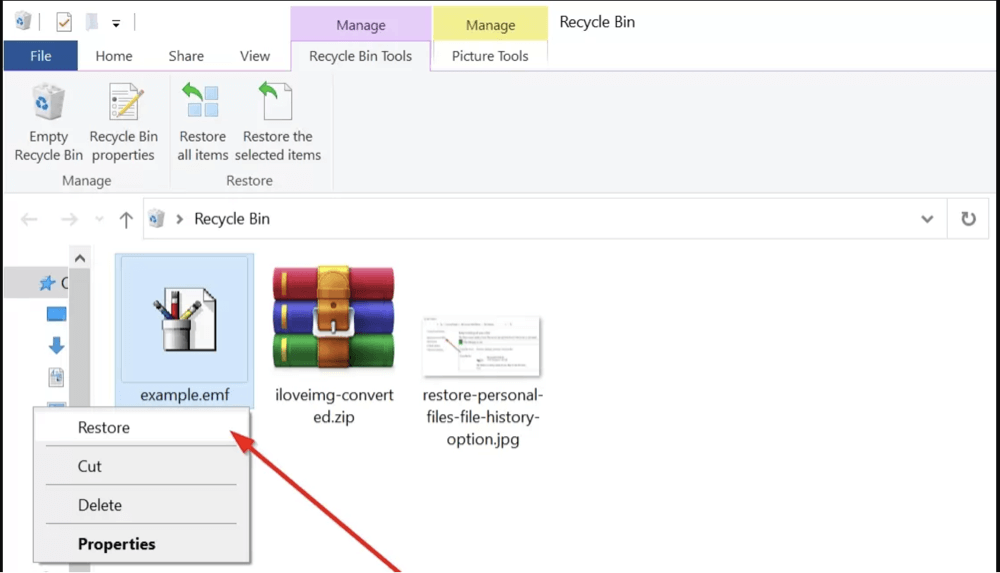Screen dimensions: 1000x573
Task: Click Desktop icon in navigation pane
Action: click(x=56, y=314)
